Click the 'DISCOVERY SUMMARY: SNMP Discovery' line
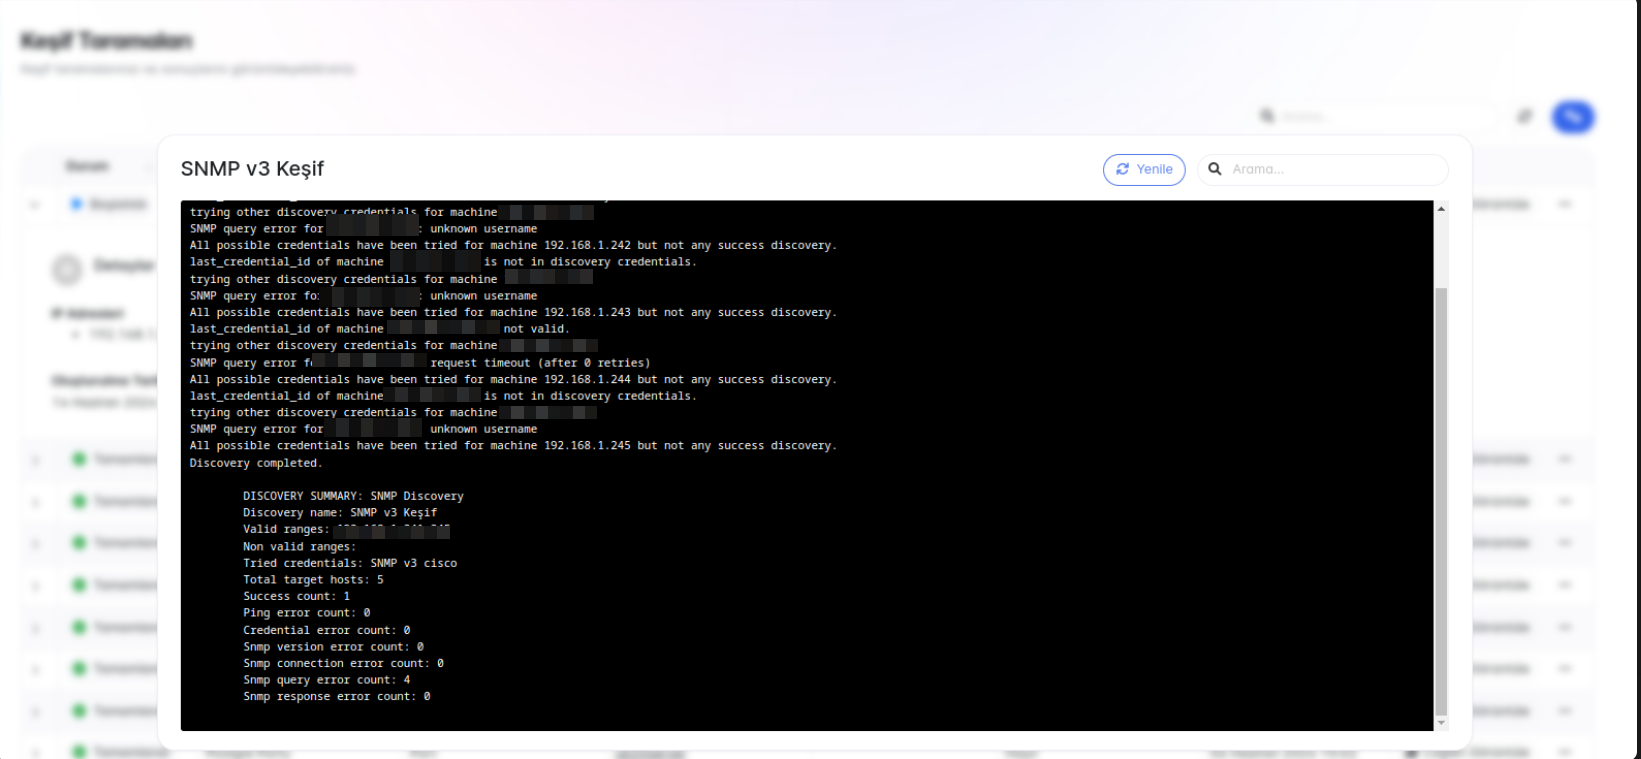The width and height of the screenshot is (1641, 759). point(353,496)
